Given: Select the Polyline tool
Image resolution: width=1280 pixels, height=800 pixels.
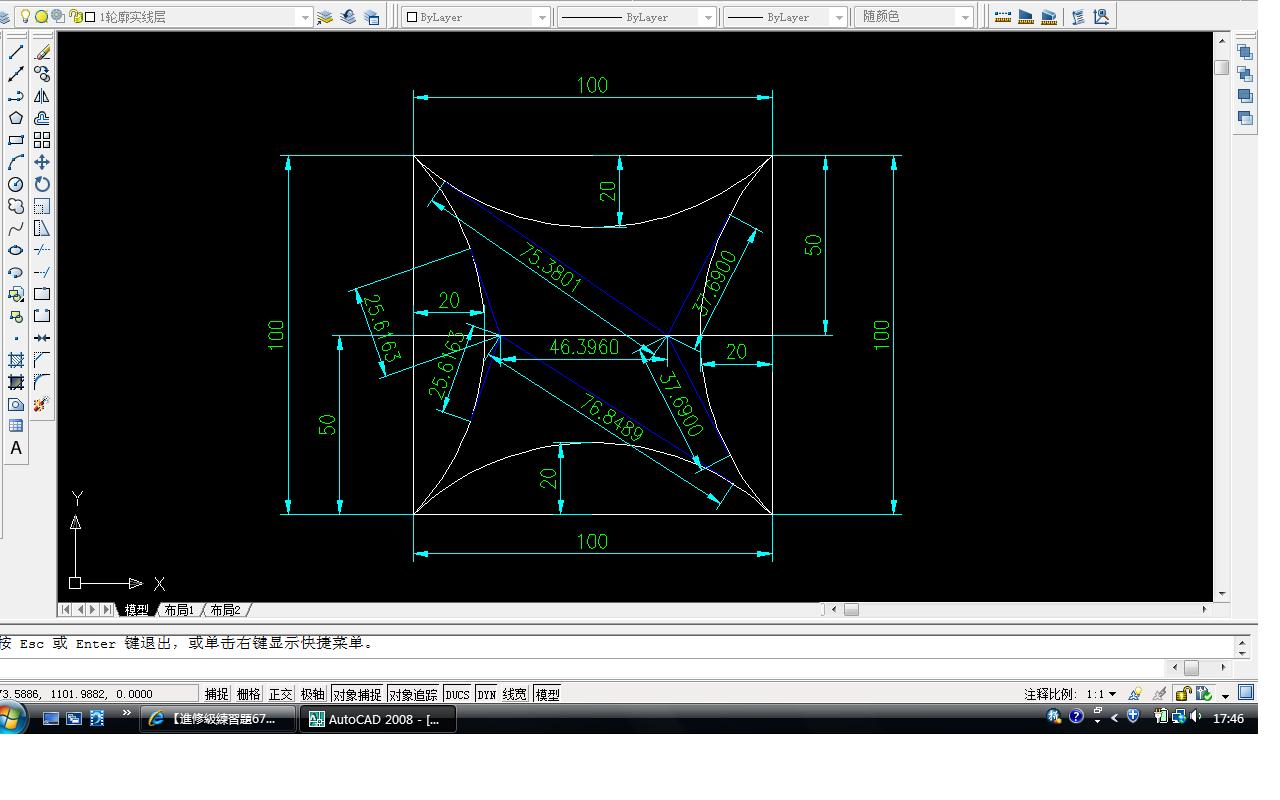Looking at the screenshot, I should point(16,96).
